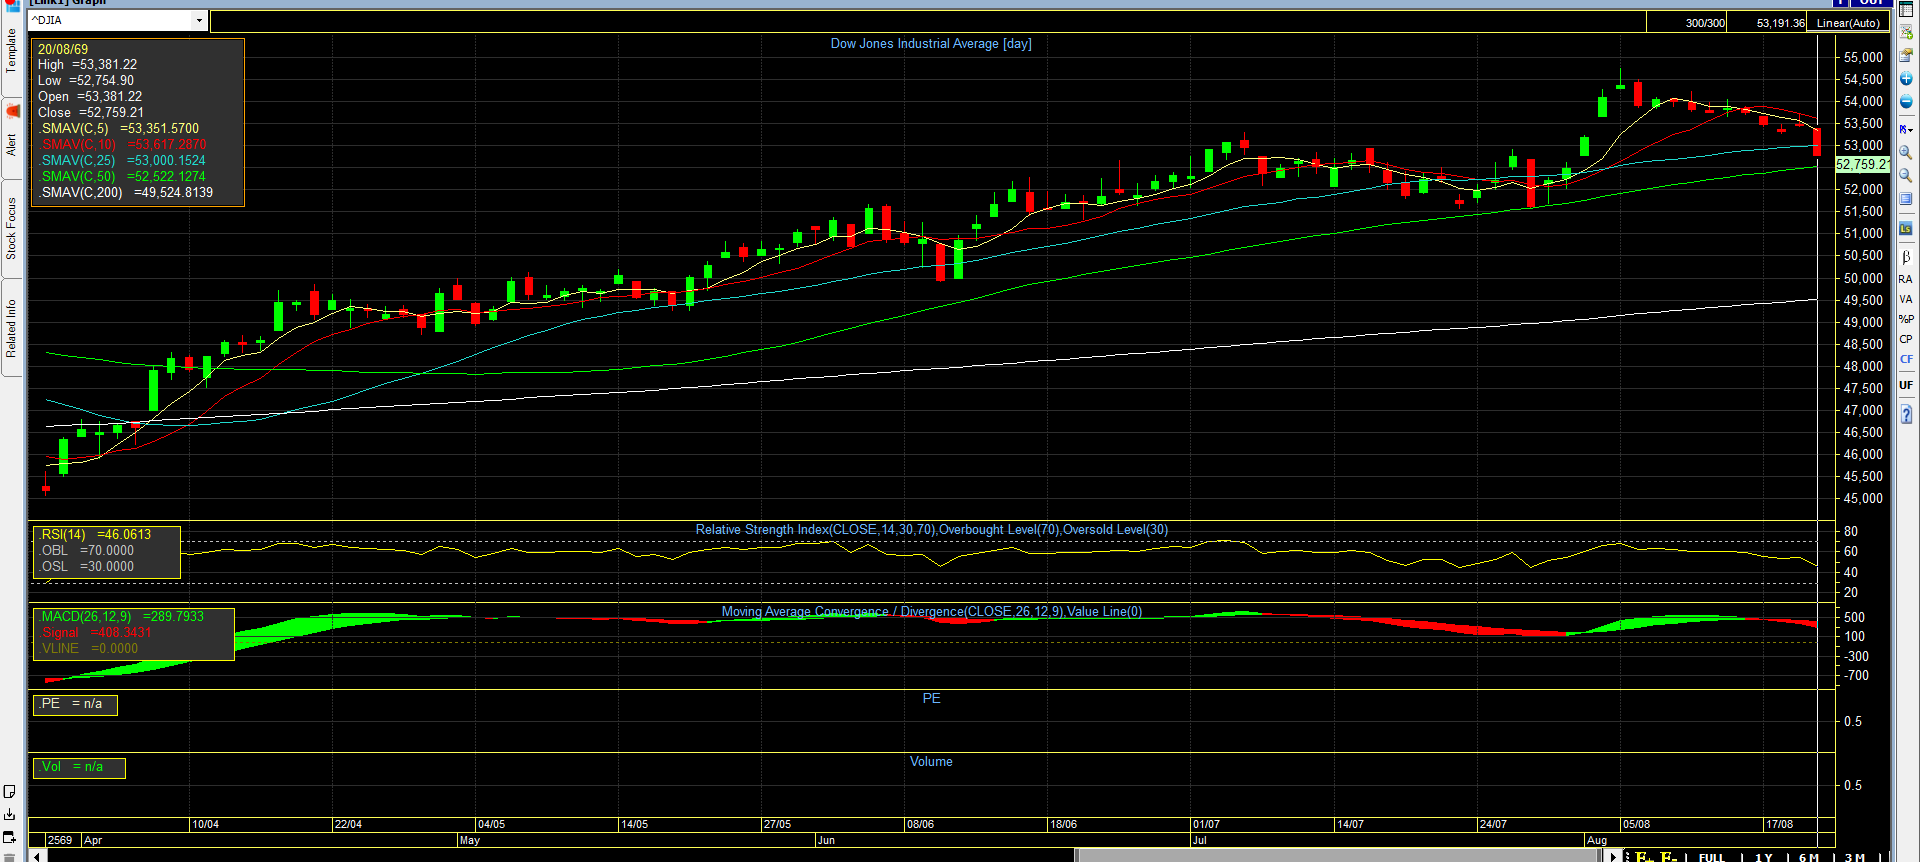Click the SMAV(C,200) legend entry
Image resolution: width=1920 pixels, height=862 pixels.
[x=126, y=193]
